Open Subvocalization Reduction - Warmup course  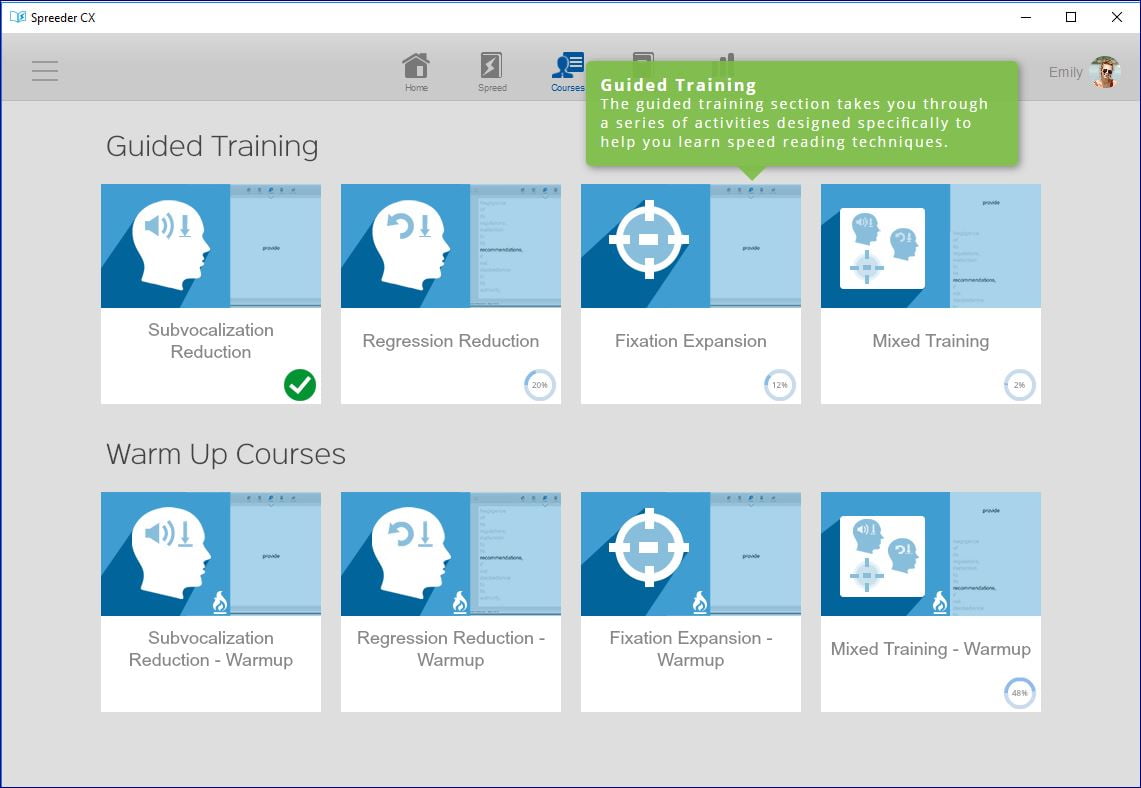(210, 649)
